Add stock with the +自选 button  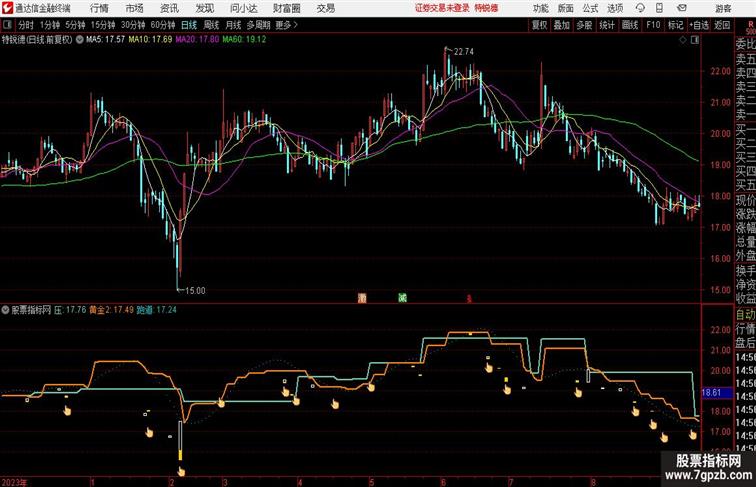point(699,25)
